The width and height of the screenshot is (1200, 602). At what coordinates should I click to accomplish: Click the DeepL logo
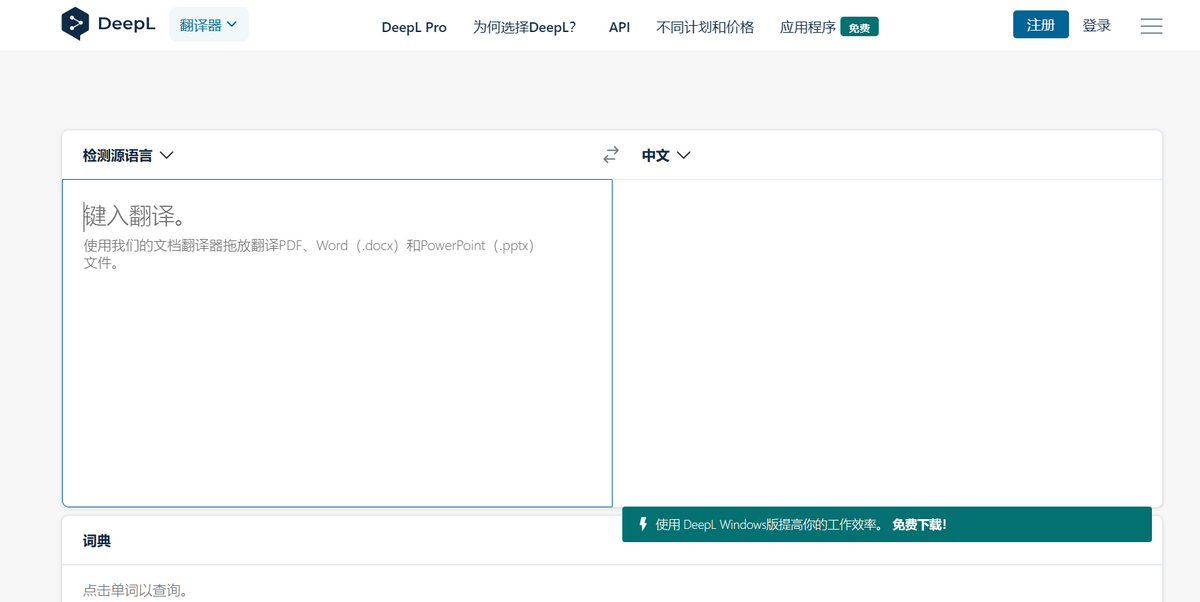tap(108, 24)
